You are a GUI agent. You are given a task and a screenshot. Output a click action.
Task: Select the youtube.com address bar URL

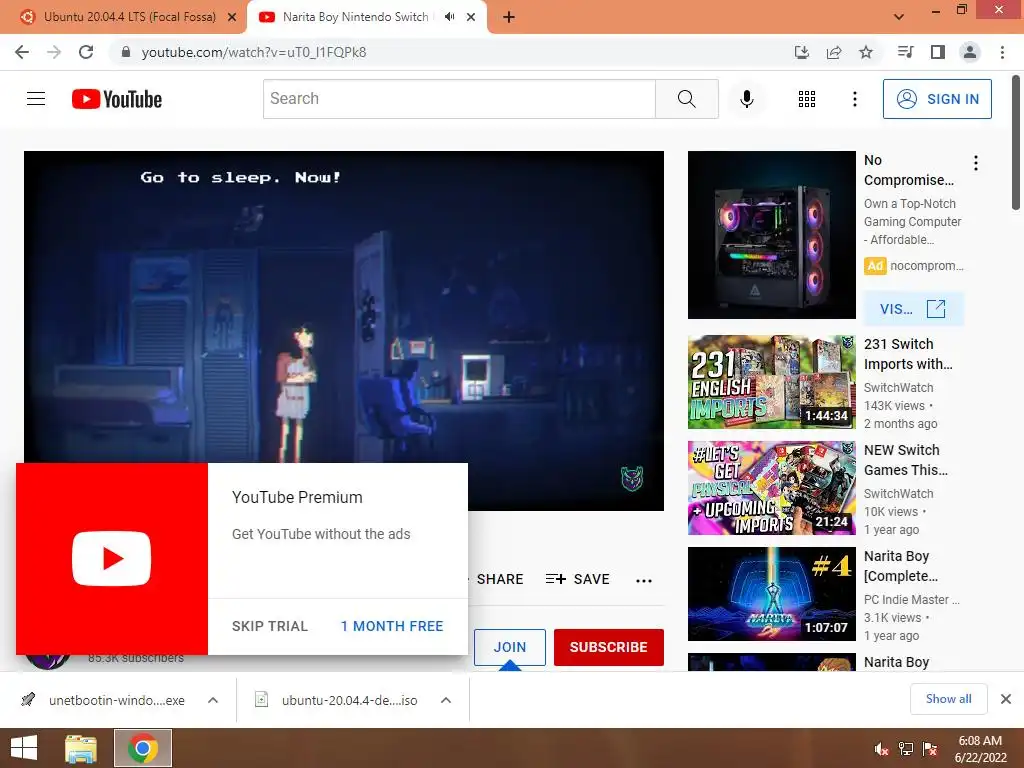(254, 52)
